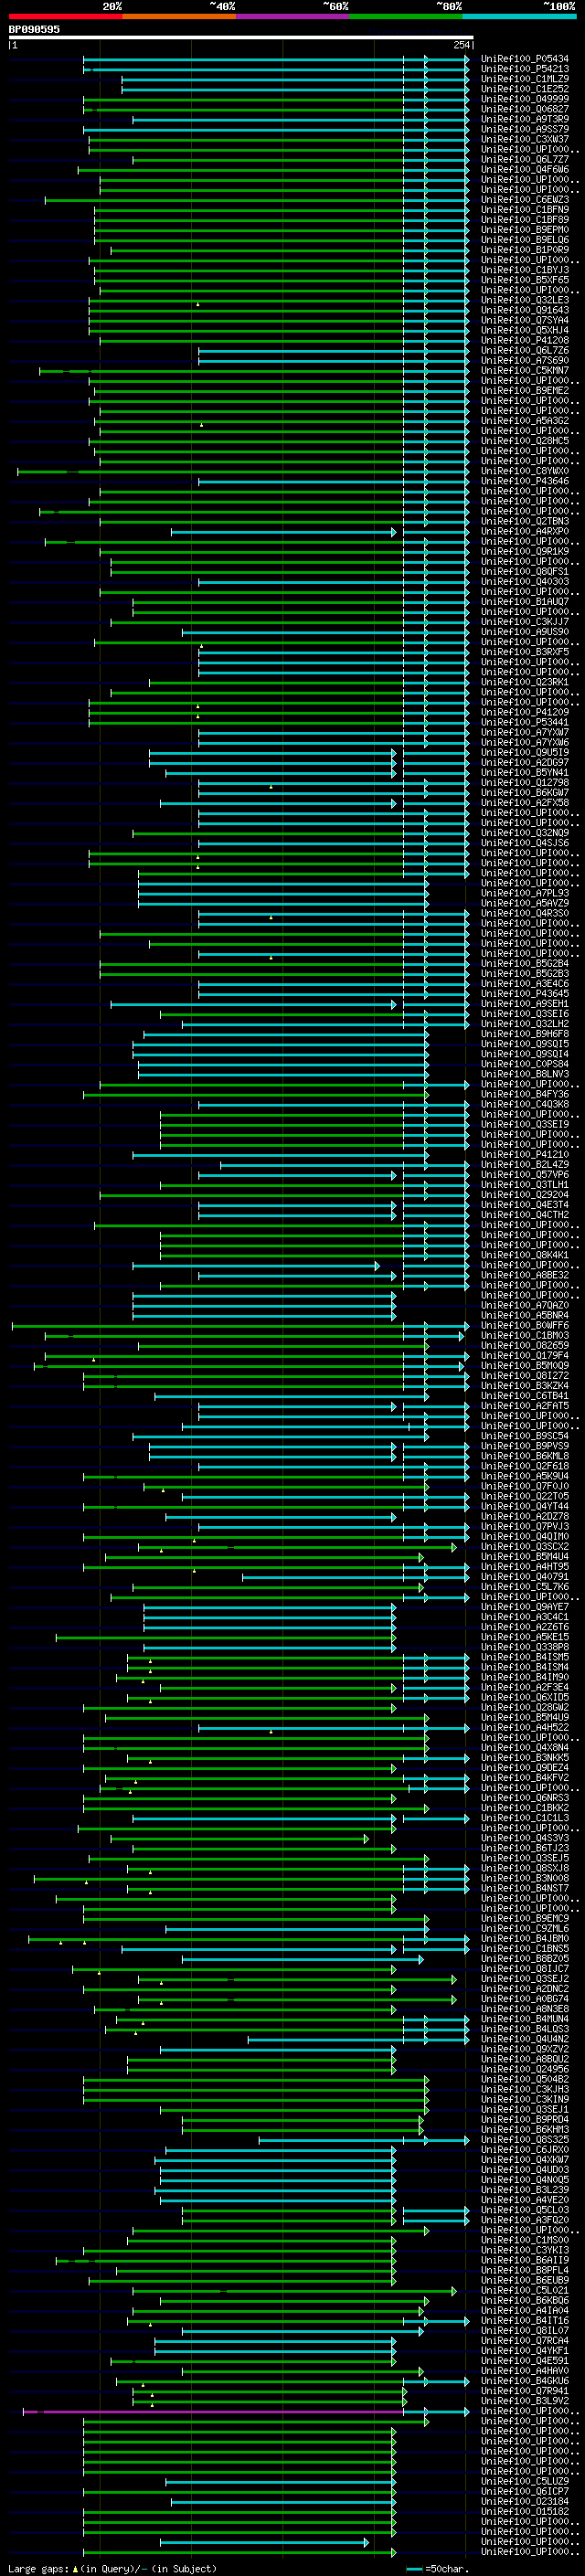Select hit label UniRef100_Q3SCX2
This screenshot has width=585, height=2576.
525,1546
